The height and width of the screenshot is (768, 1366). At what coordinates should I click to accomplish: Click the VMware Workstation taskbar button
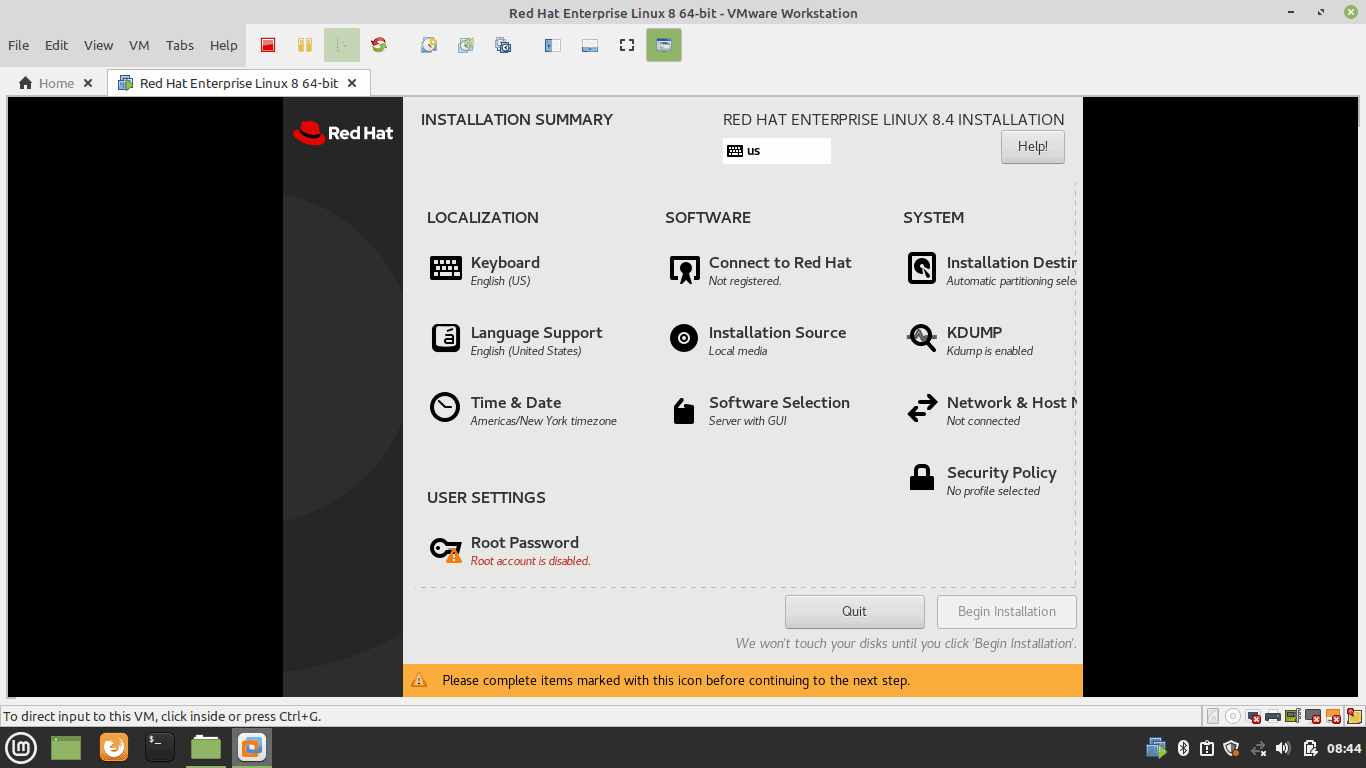pos(252,747)
